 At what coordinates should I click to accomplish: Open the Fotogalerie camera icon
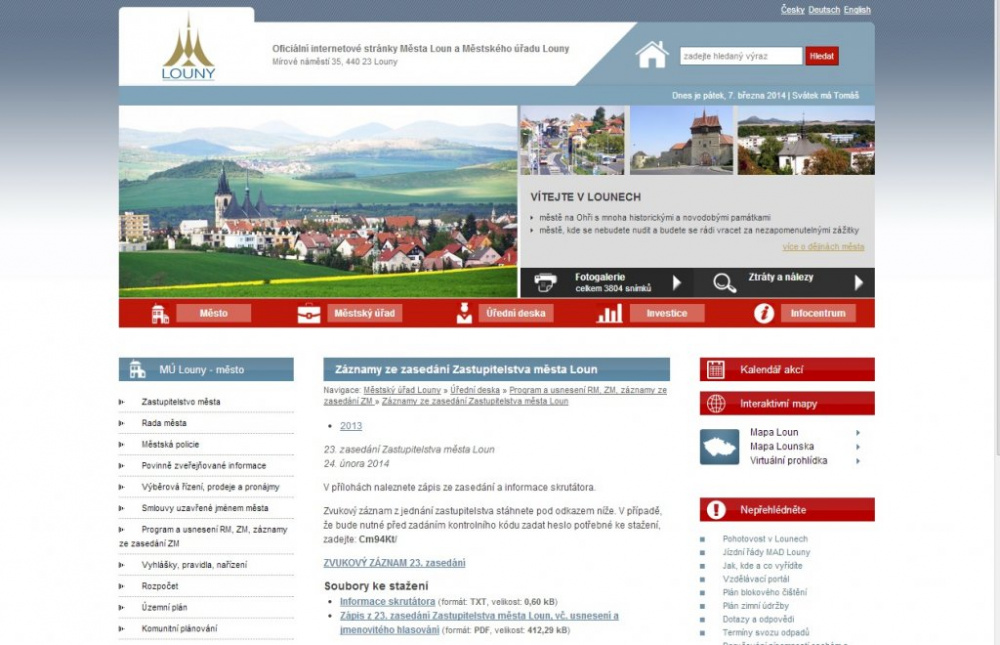(545, 282)
